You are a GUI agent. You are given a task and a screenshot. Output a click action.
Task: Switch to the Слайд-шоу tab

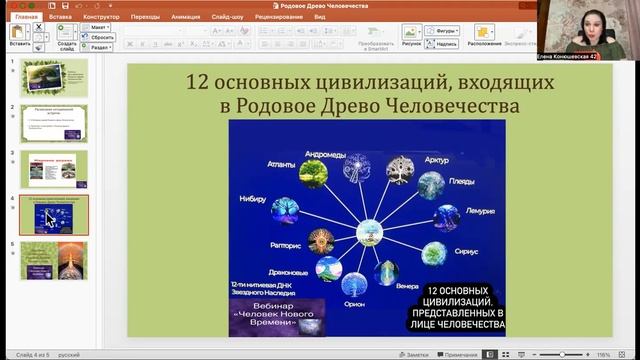click(227, 17)
